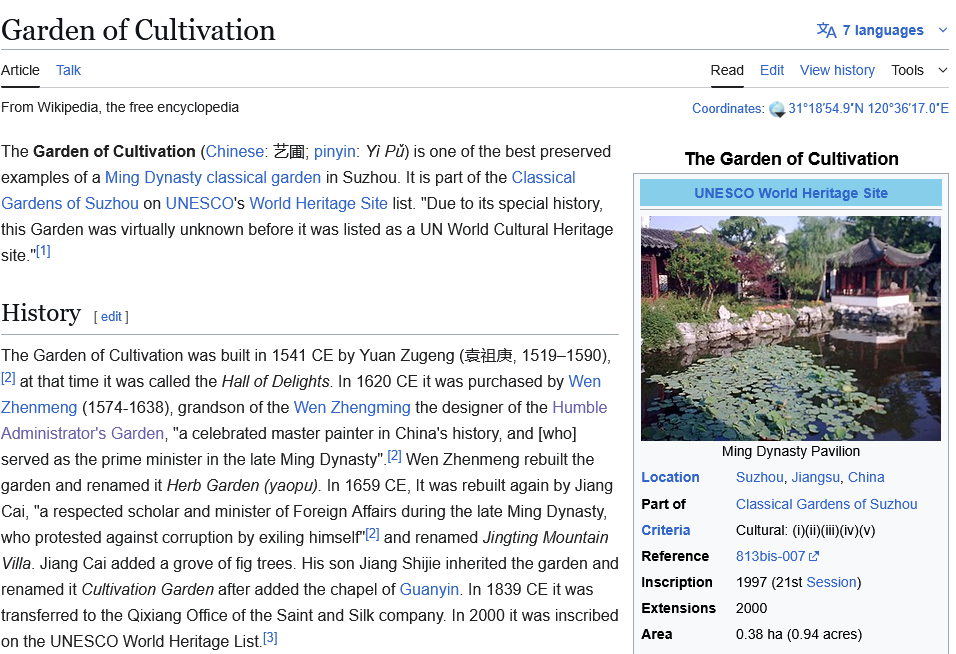The image size is (956, 654).
Task: Open the Coordinates label link
Action: (x=726, y=108)
